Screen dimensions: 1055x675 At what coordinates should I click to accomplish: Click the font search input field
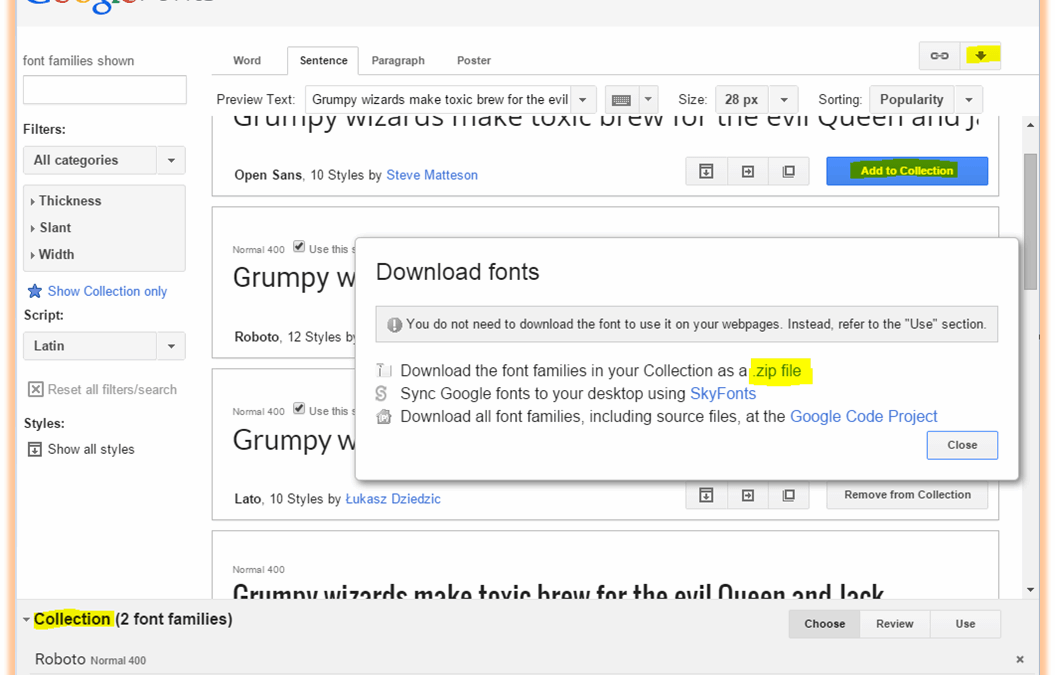tap(105, 90)
